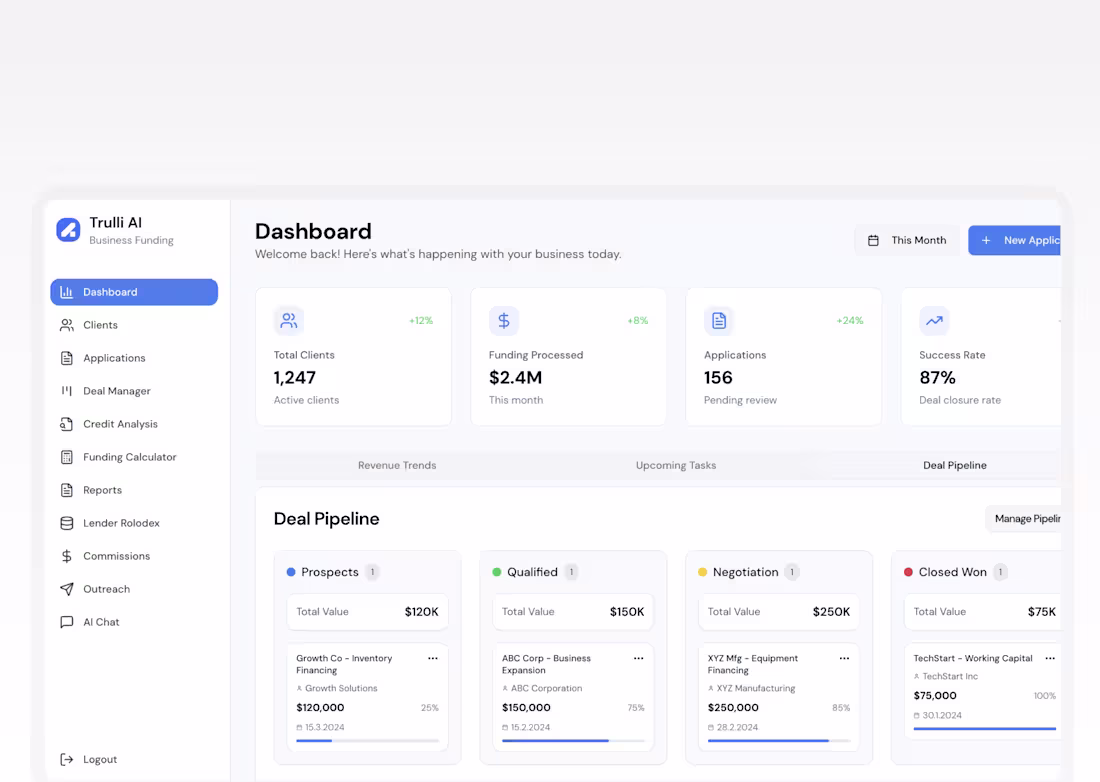This screenshot has width=1100, height=782.
Task: Select the Clients icon in the sidebar
Action: (x=68, y=324)
